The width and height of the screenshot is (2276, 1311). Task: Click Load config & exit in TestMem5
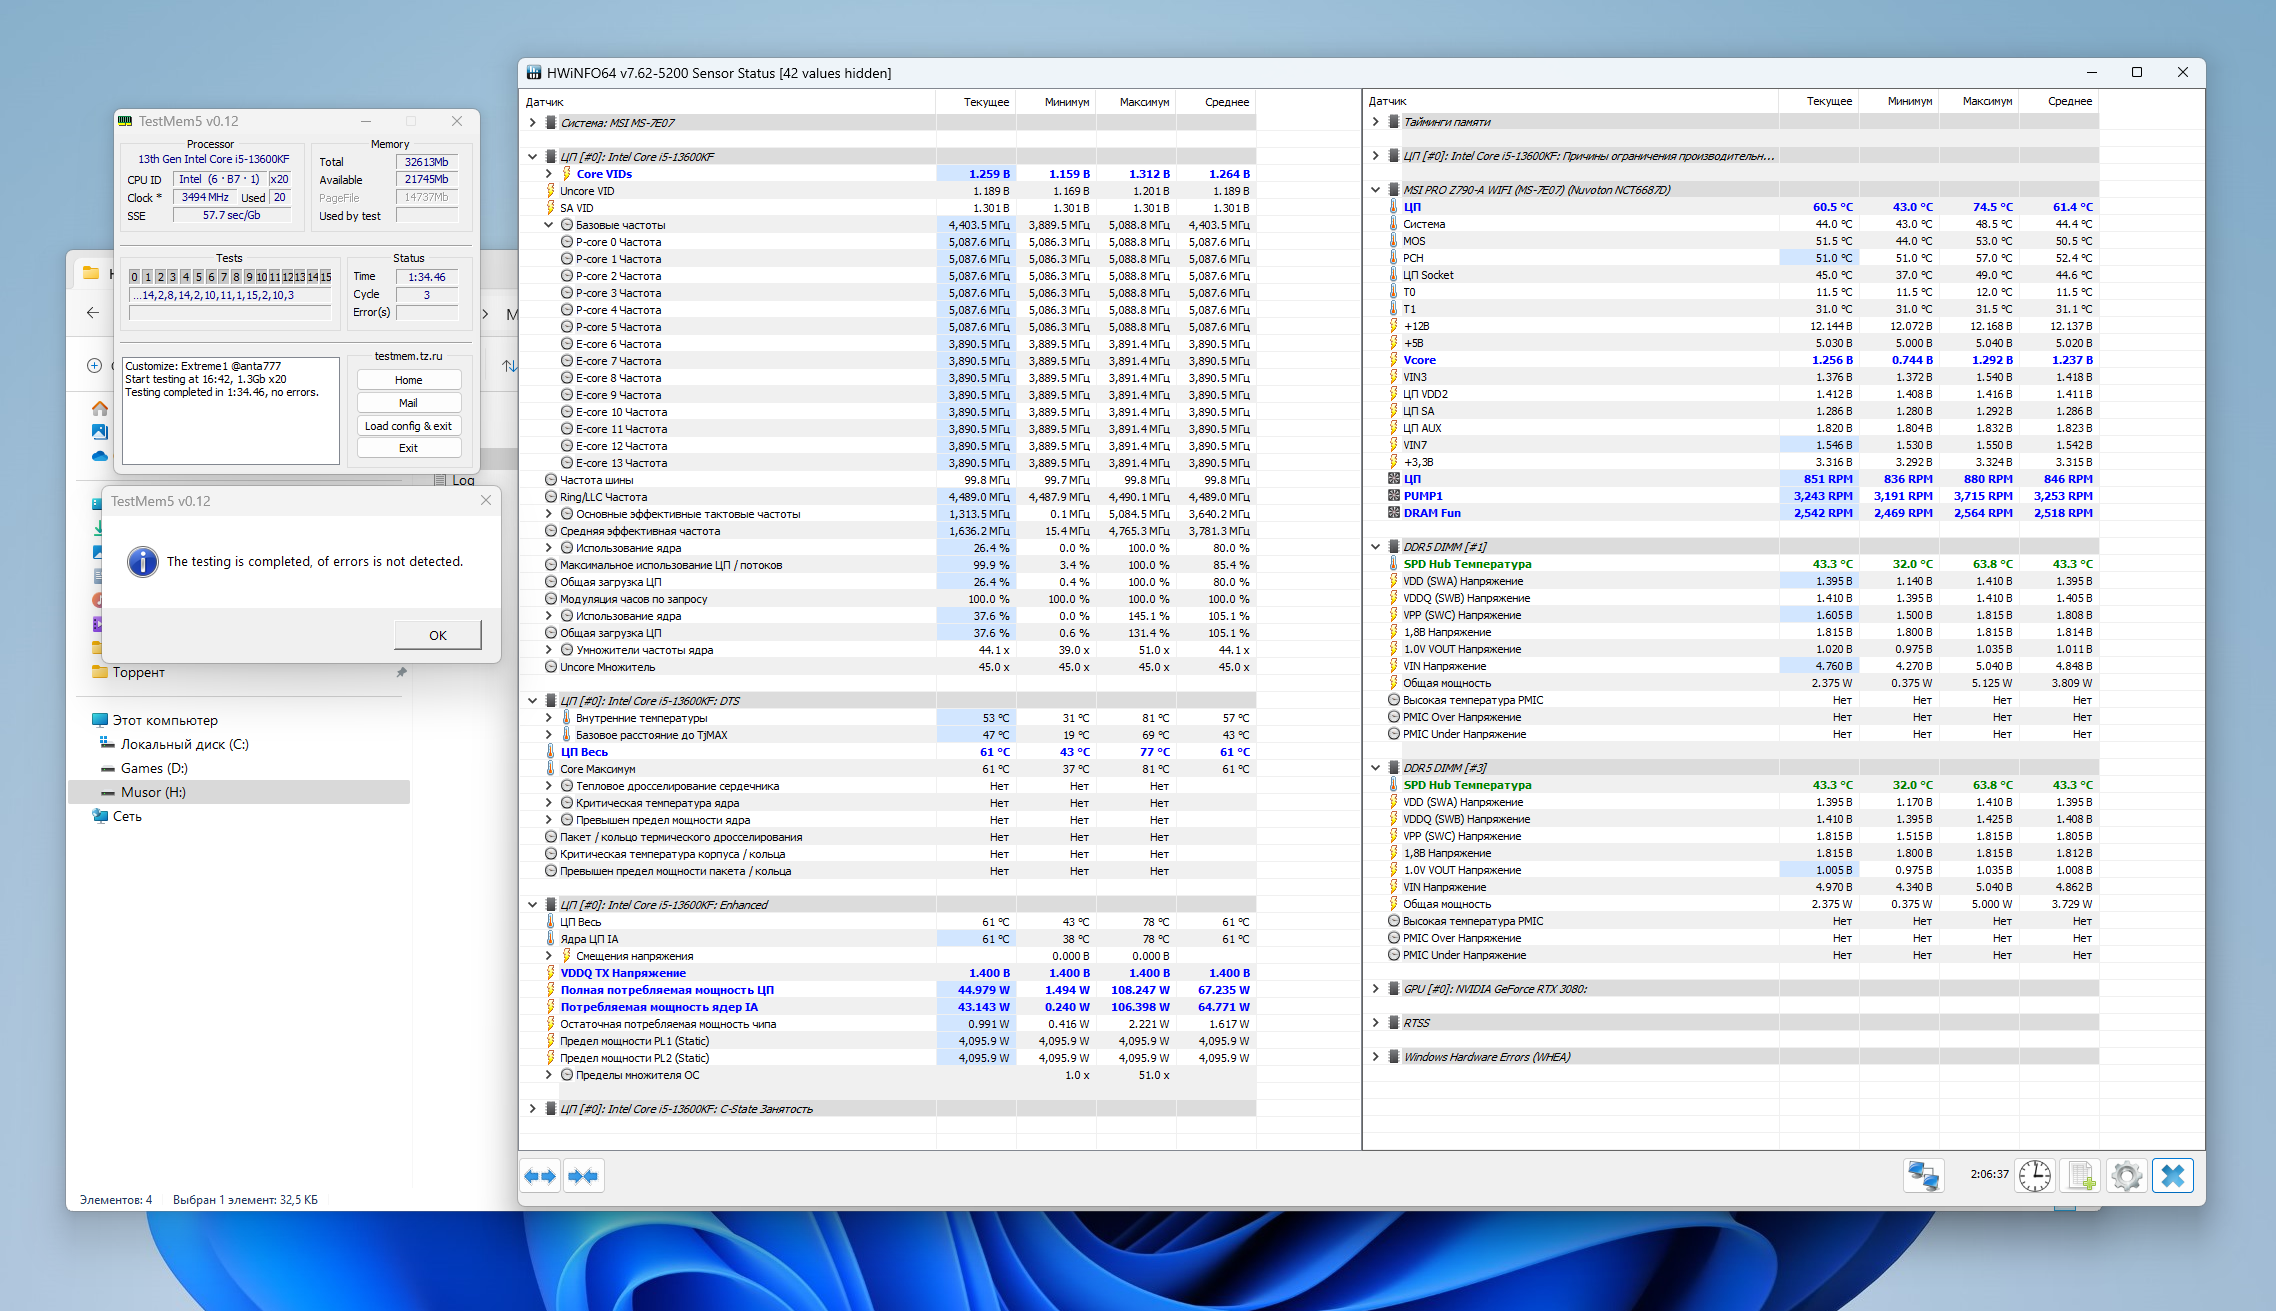point(408,426)
